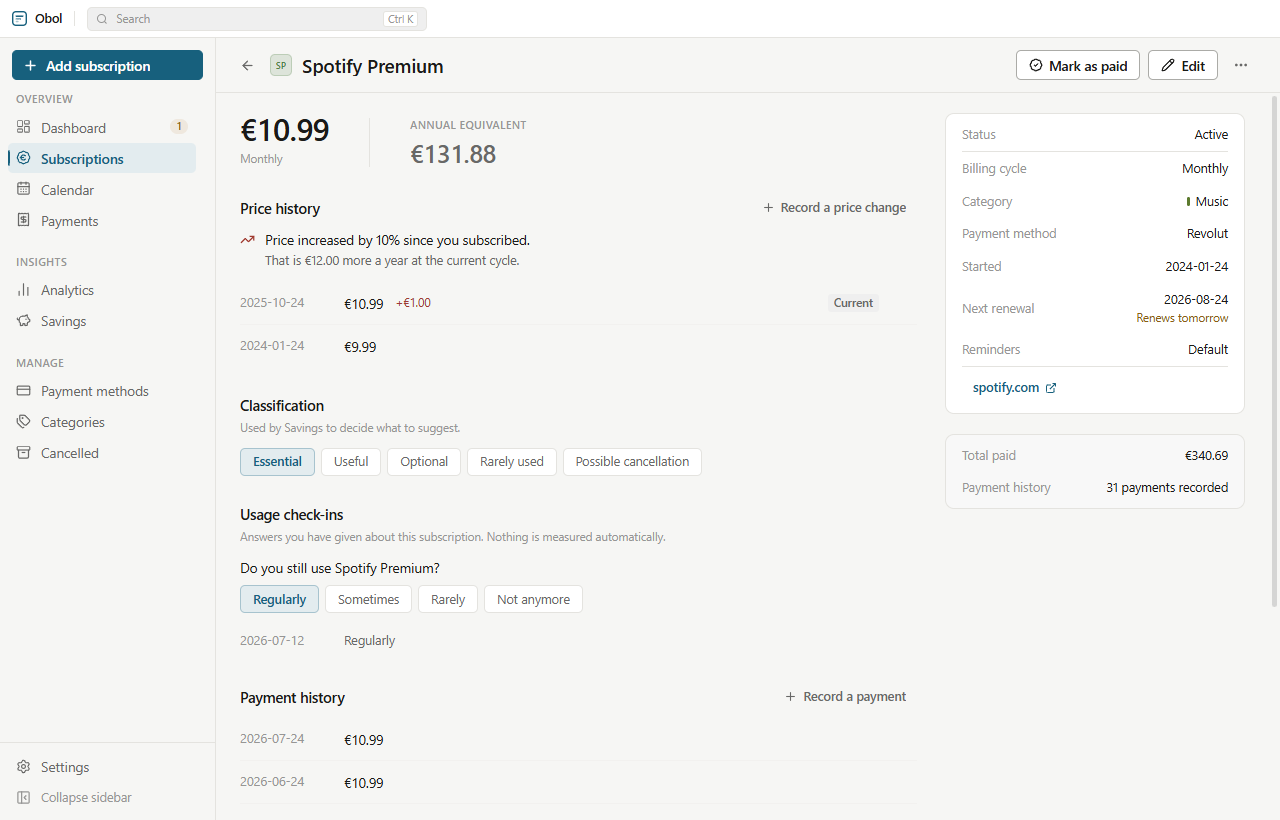Click the vertical page scrollbar

(1274, 350)
